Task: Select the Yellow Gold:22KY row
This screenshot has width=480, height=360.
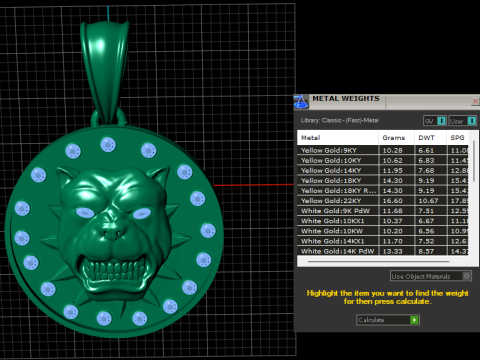Action: tap(383, 201)
